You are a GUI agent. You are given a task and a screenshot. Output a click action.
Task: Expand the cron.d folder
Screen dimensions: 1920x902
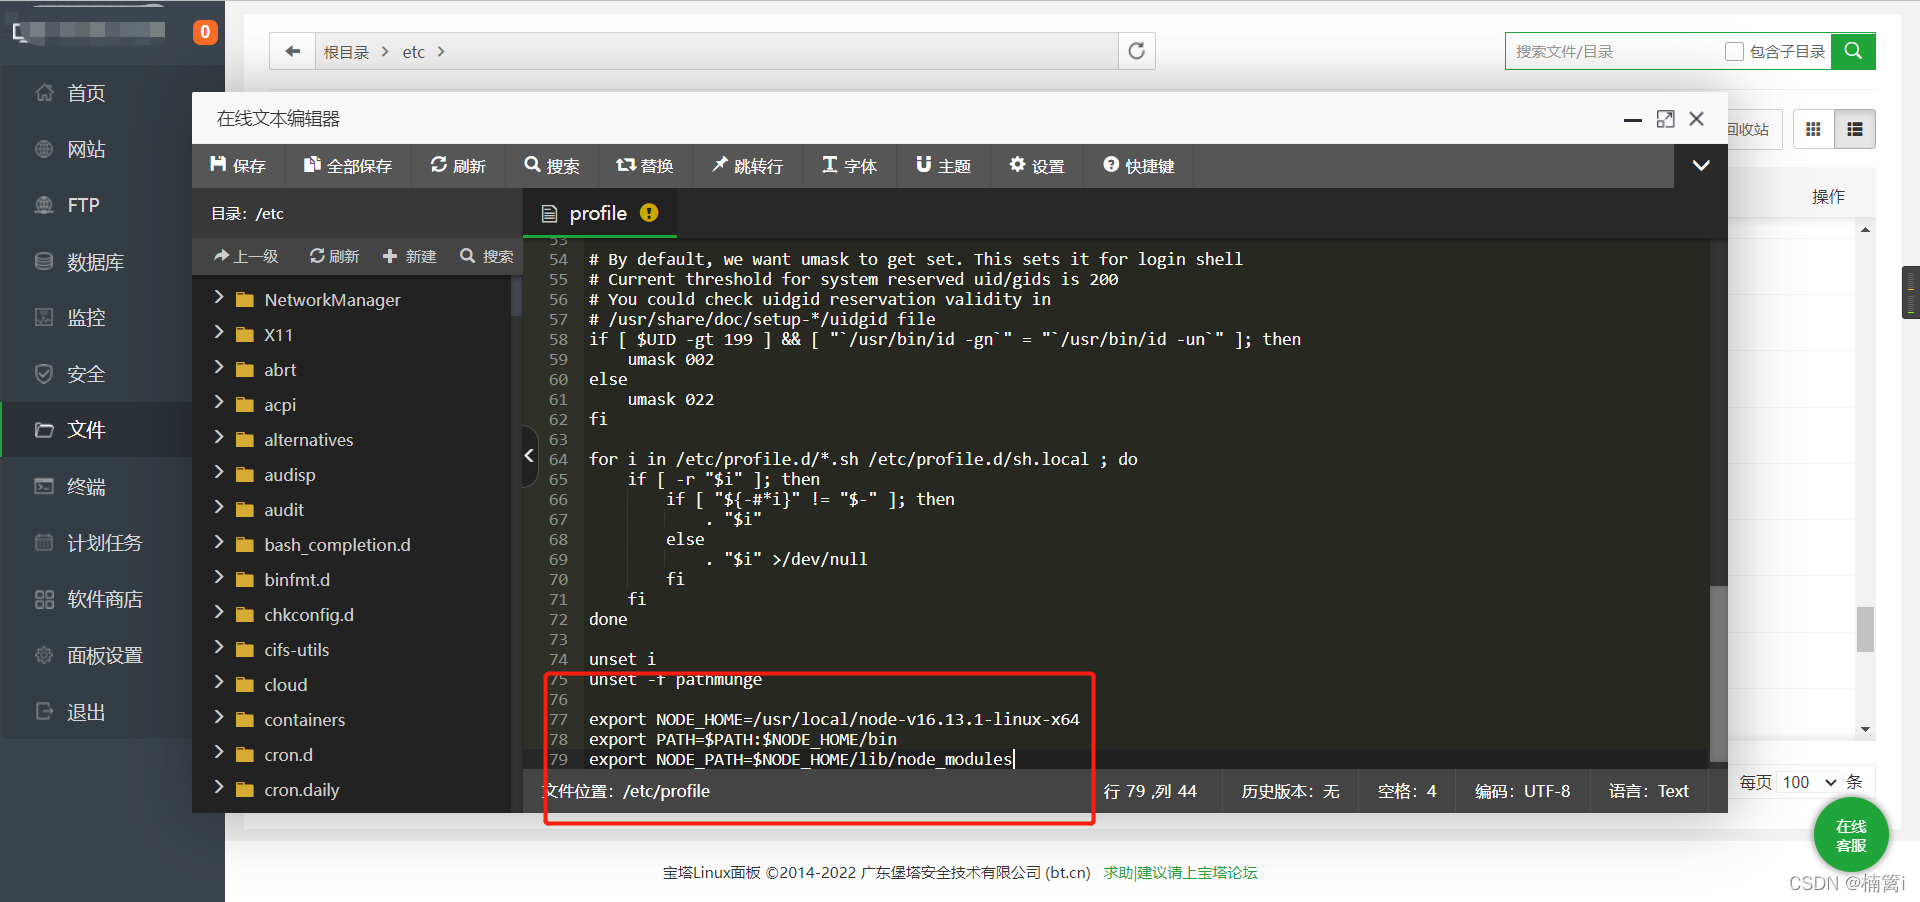coord(219,754)
